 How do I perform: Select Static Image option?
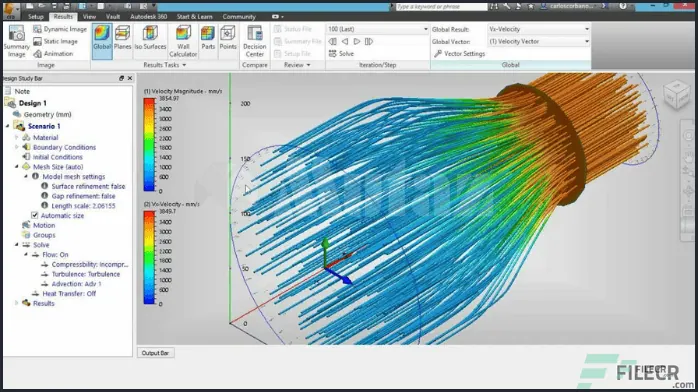coord(56,41)
